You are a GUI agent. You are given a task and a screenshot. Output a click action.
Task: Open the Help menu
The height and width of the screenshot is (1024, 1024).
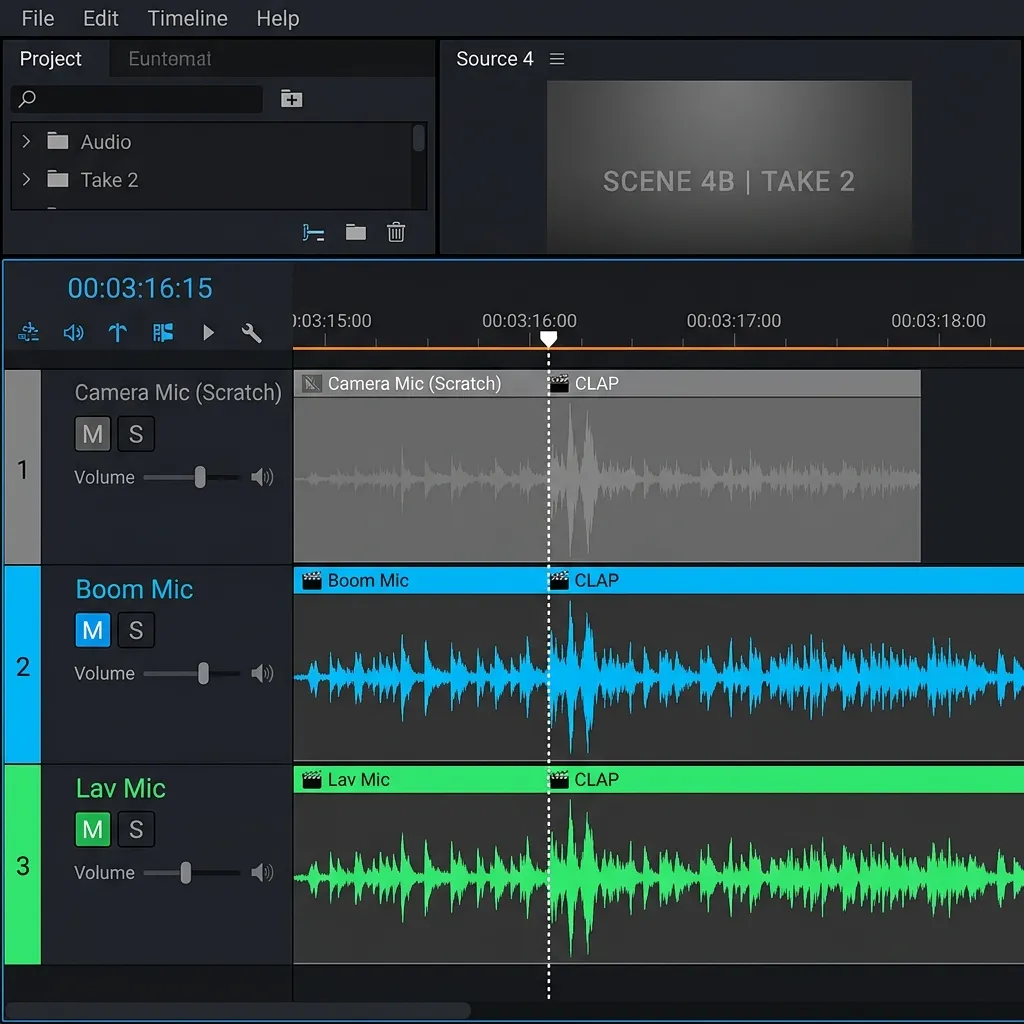point(278,18)
